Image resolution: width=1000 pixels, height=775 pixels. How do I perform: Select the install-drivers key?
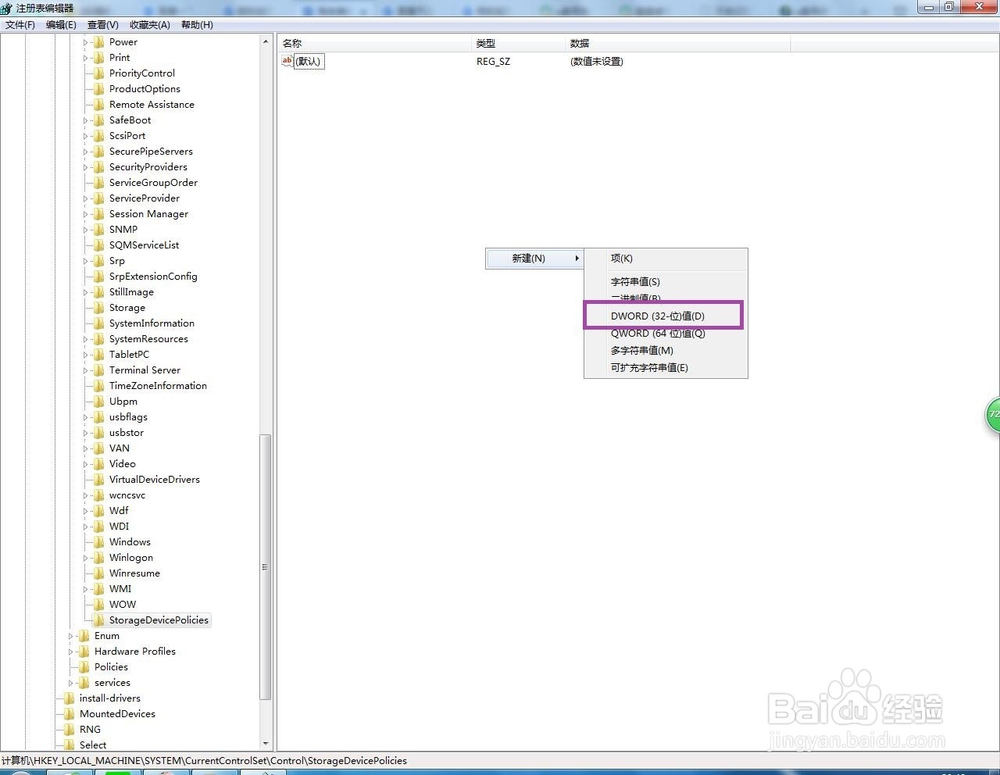(110, 698)
